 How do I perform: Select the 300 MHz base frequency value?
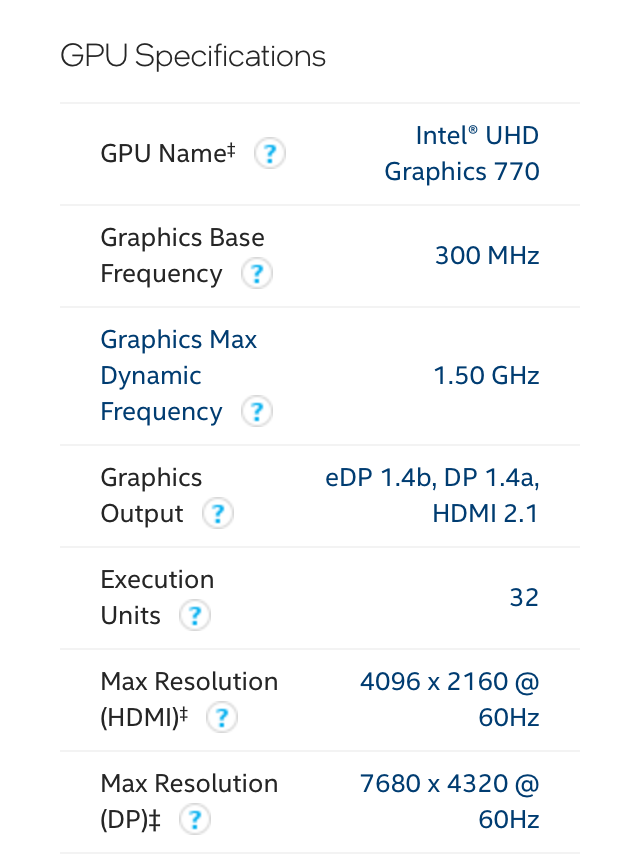point(487,255)
